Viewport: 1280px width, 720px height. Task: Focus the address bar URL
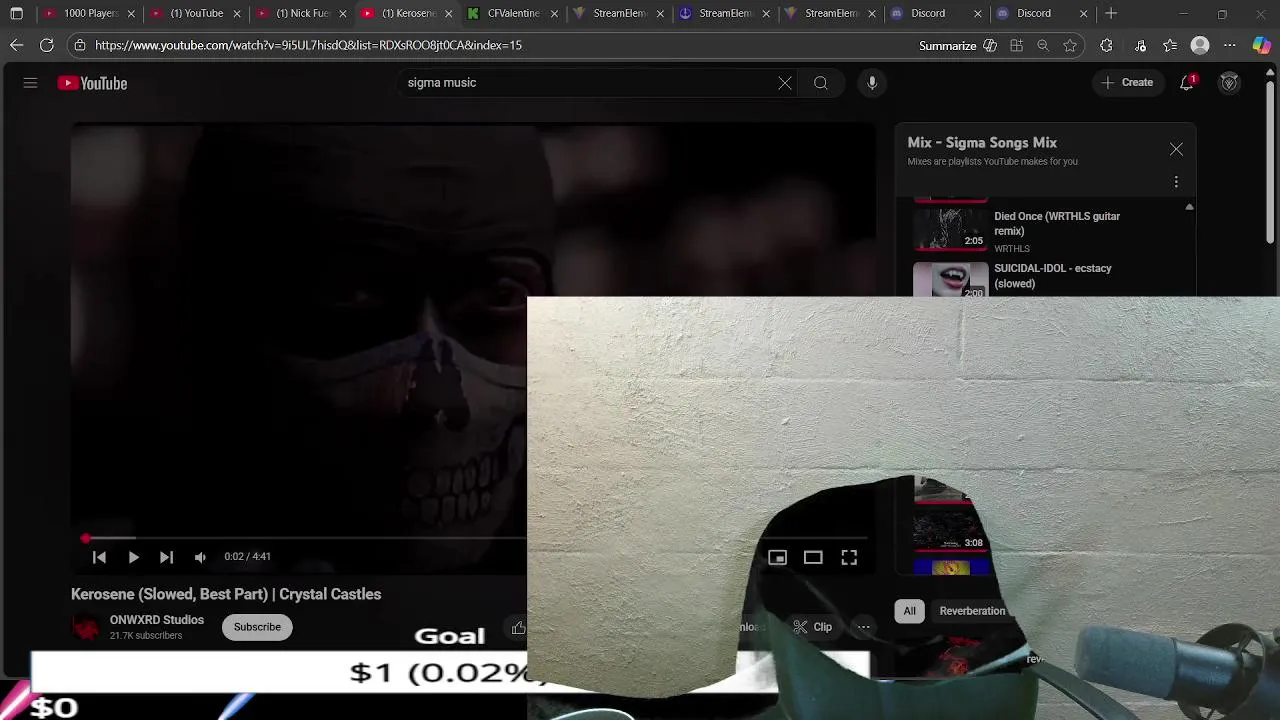pyautogui.click(x=308, y=45)
